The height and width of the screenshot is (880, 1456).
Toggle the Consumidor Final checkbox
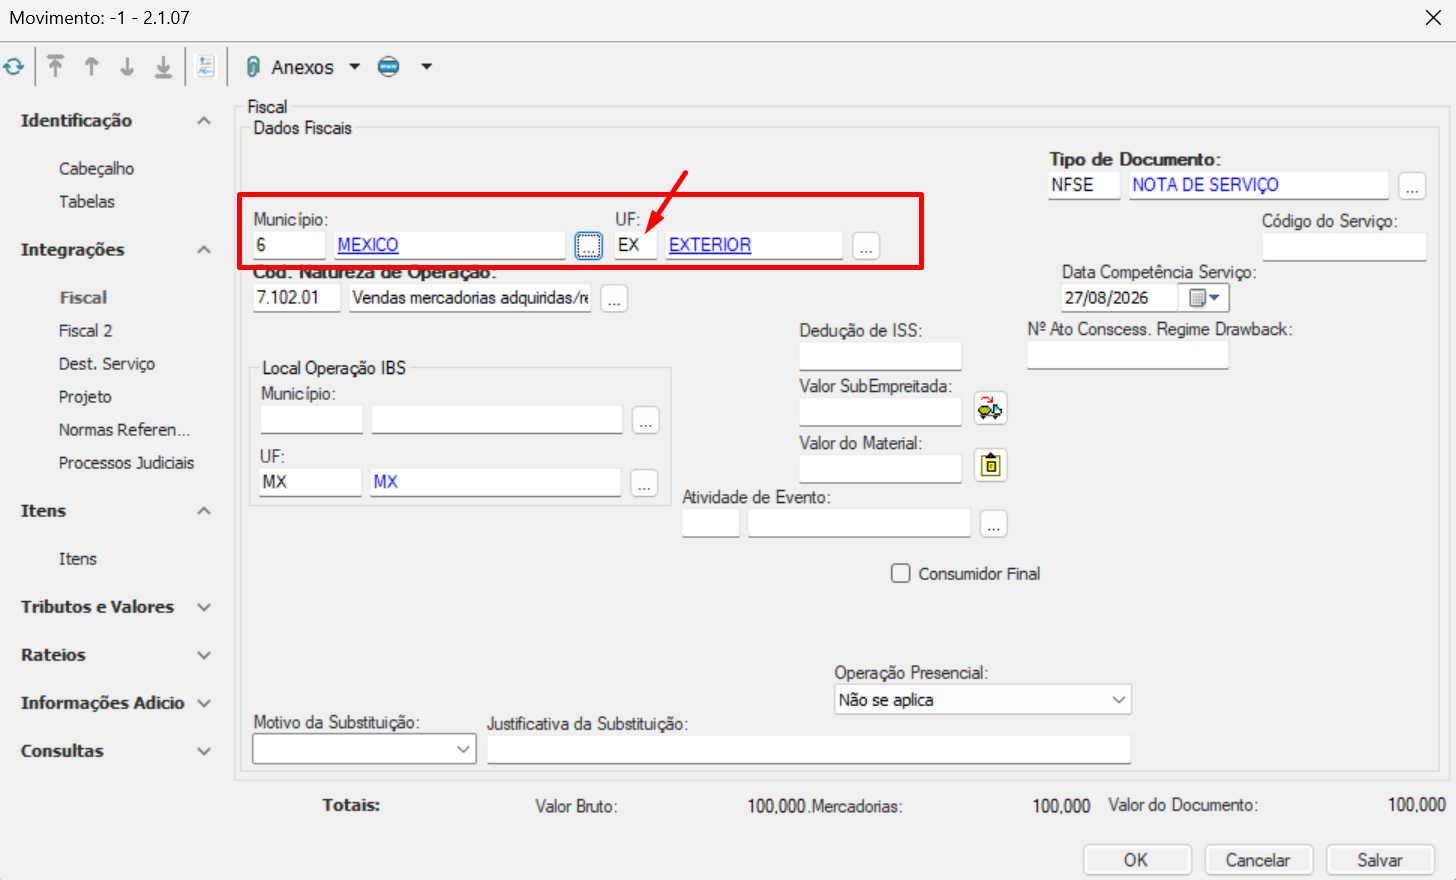[901, 573]
